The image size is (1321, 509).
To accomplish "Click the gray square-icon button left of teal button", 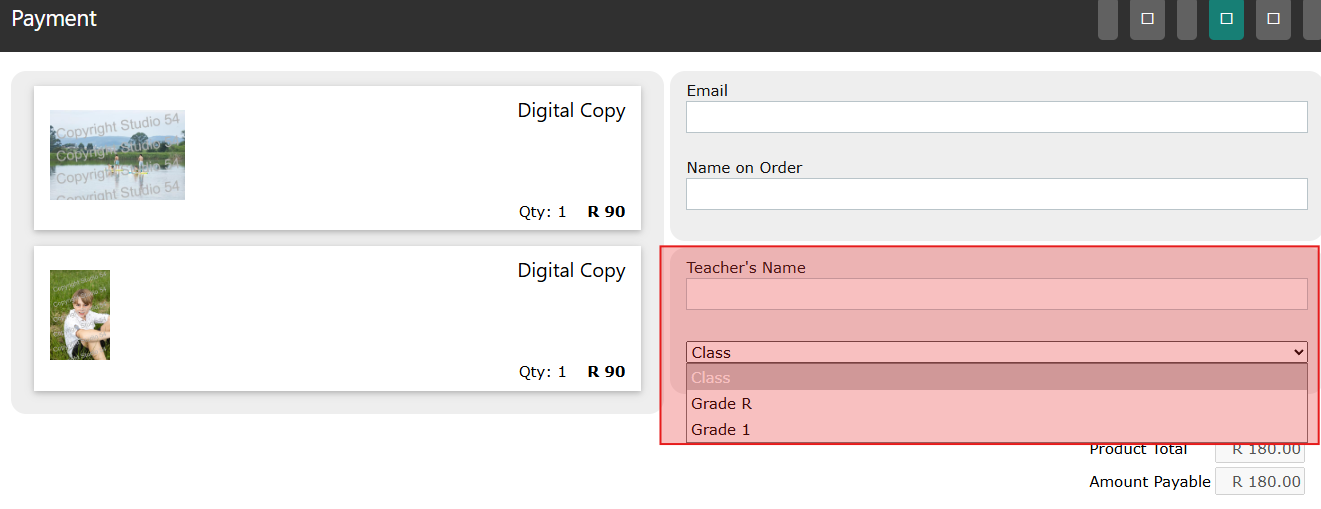I will tap(1147, 19).
